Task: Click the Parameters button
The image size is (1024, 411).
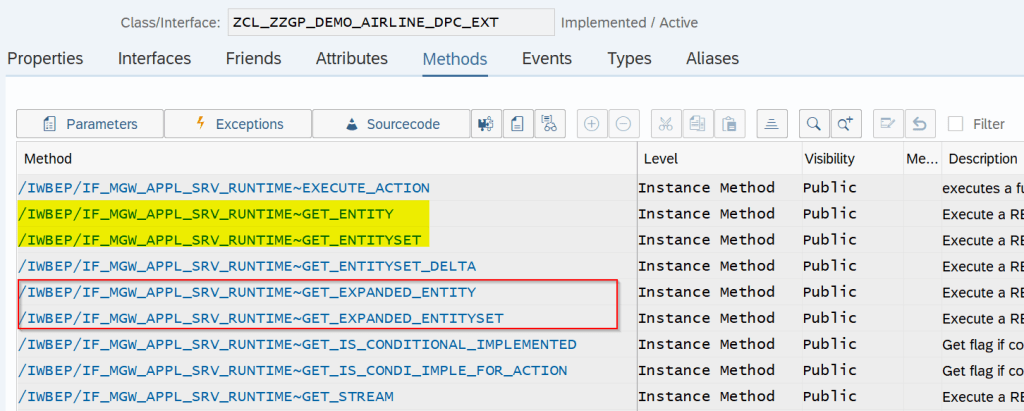Action: point(90,124)
